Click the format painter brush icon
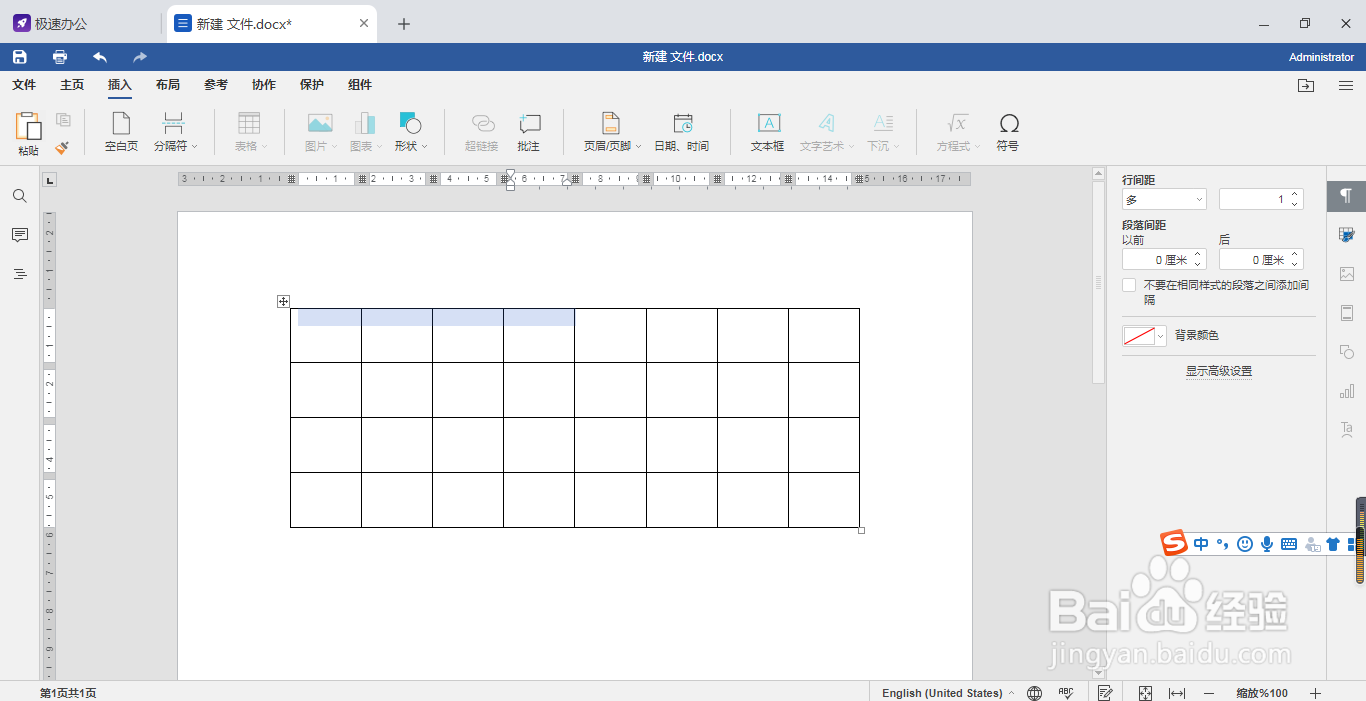 (62, 146)
